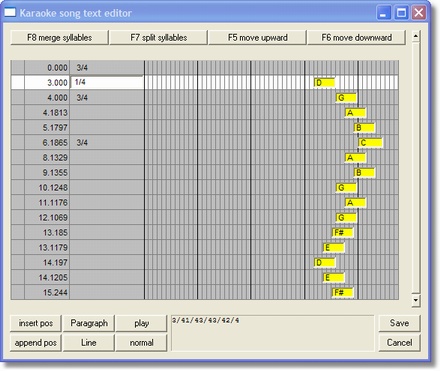Image resolution: width=440 pixels, height=371 pixels.
Task: Click the 13.1179 position cell
Action: (x=47, y=248)
